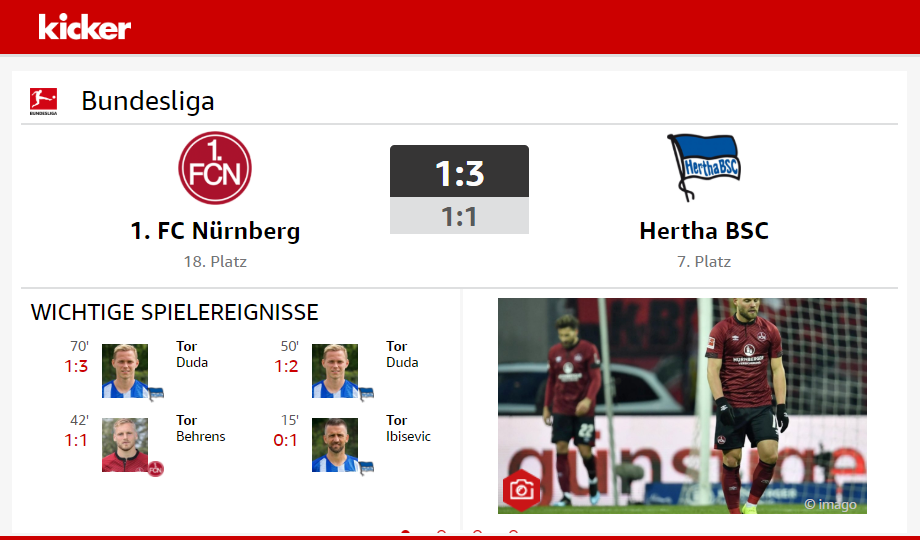Click Behrens' portrait at 42' goal

click(x=125, y=445)
